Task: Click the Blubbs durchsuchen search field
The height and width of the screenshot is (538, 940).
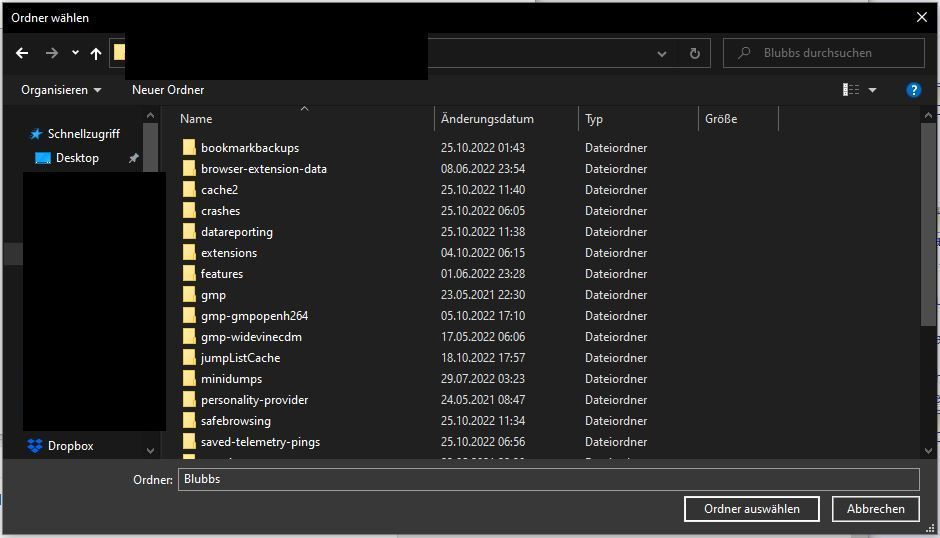Action: [x=824, y=53]
